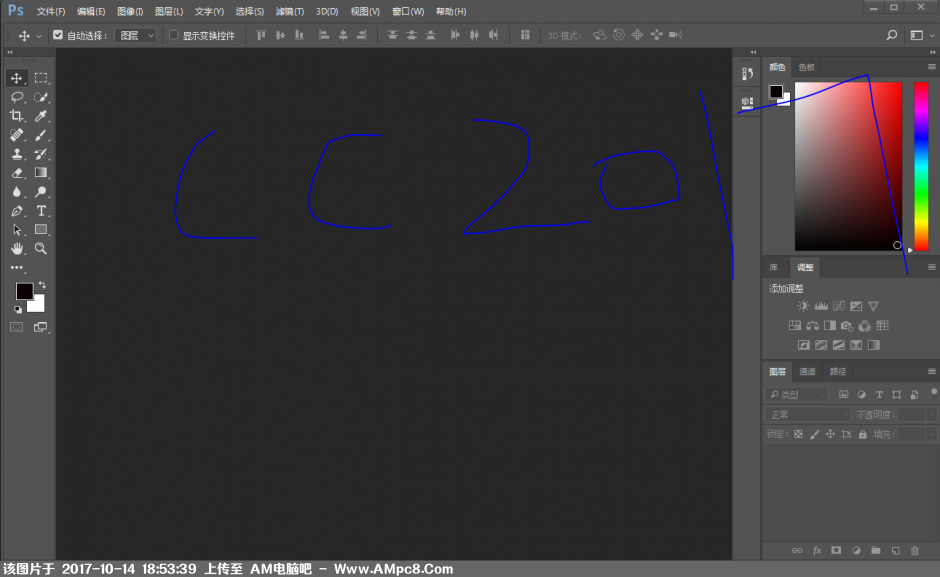The height and width of the screenshot is (577, 940).
Task: Toggle the lock all layer padlock icon
Action: (863, 434)
